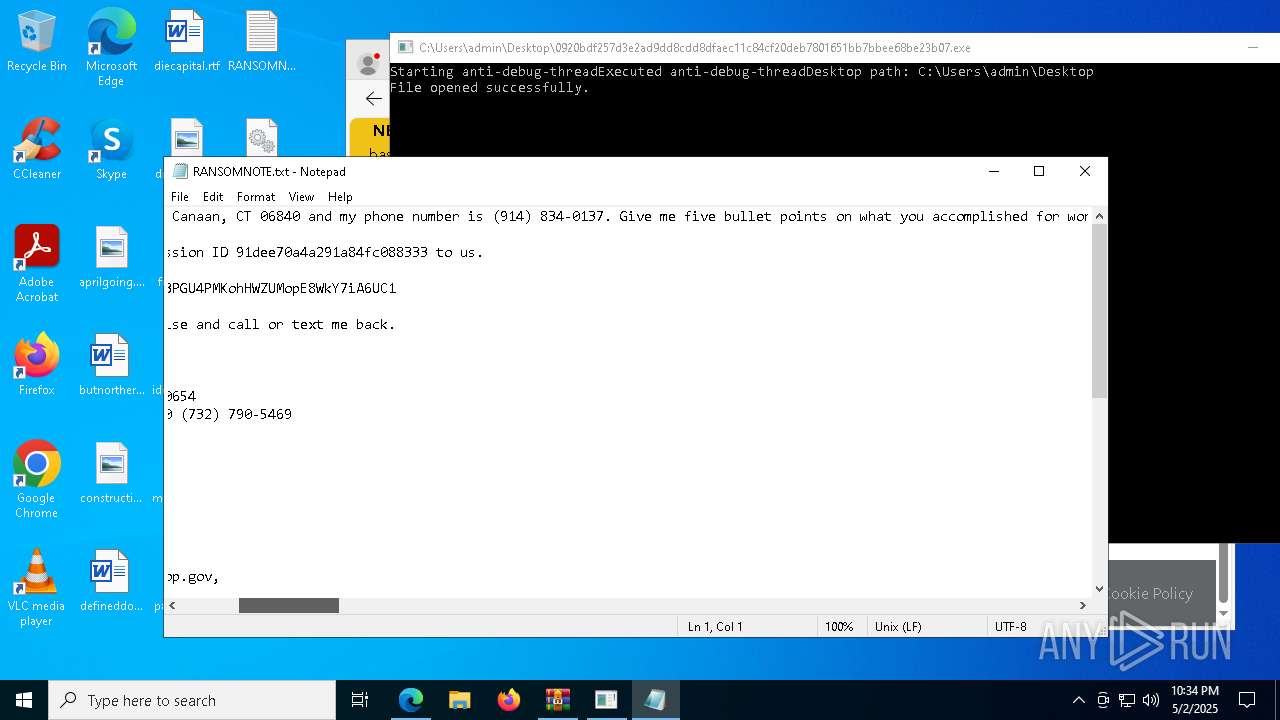The height and width of the screenshot is (720, 1280).
Task: Click the phone number (732) 790-5469 text
Action: coord(235,414)
